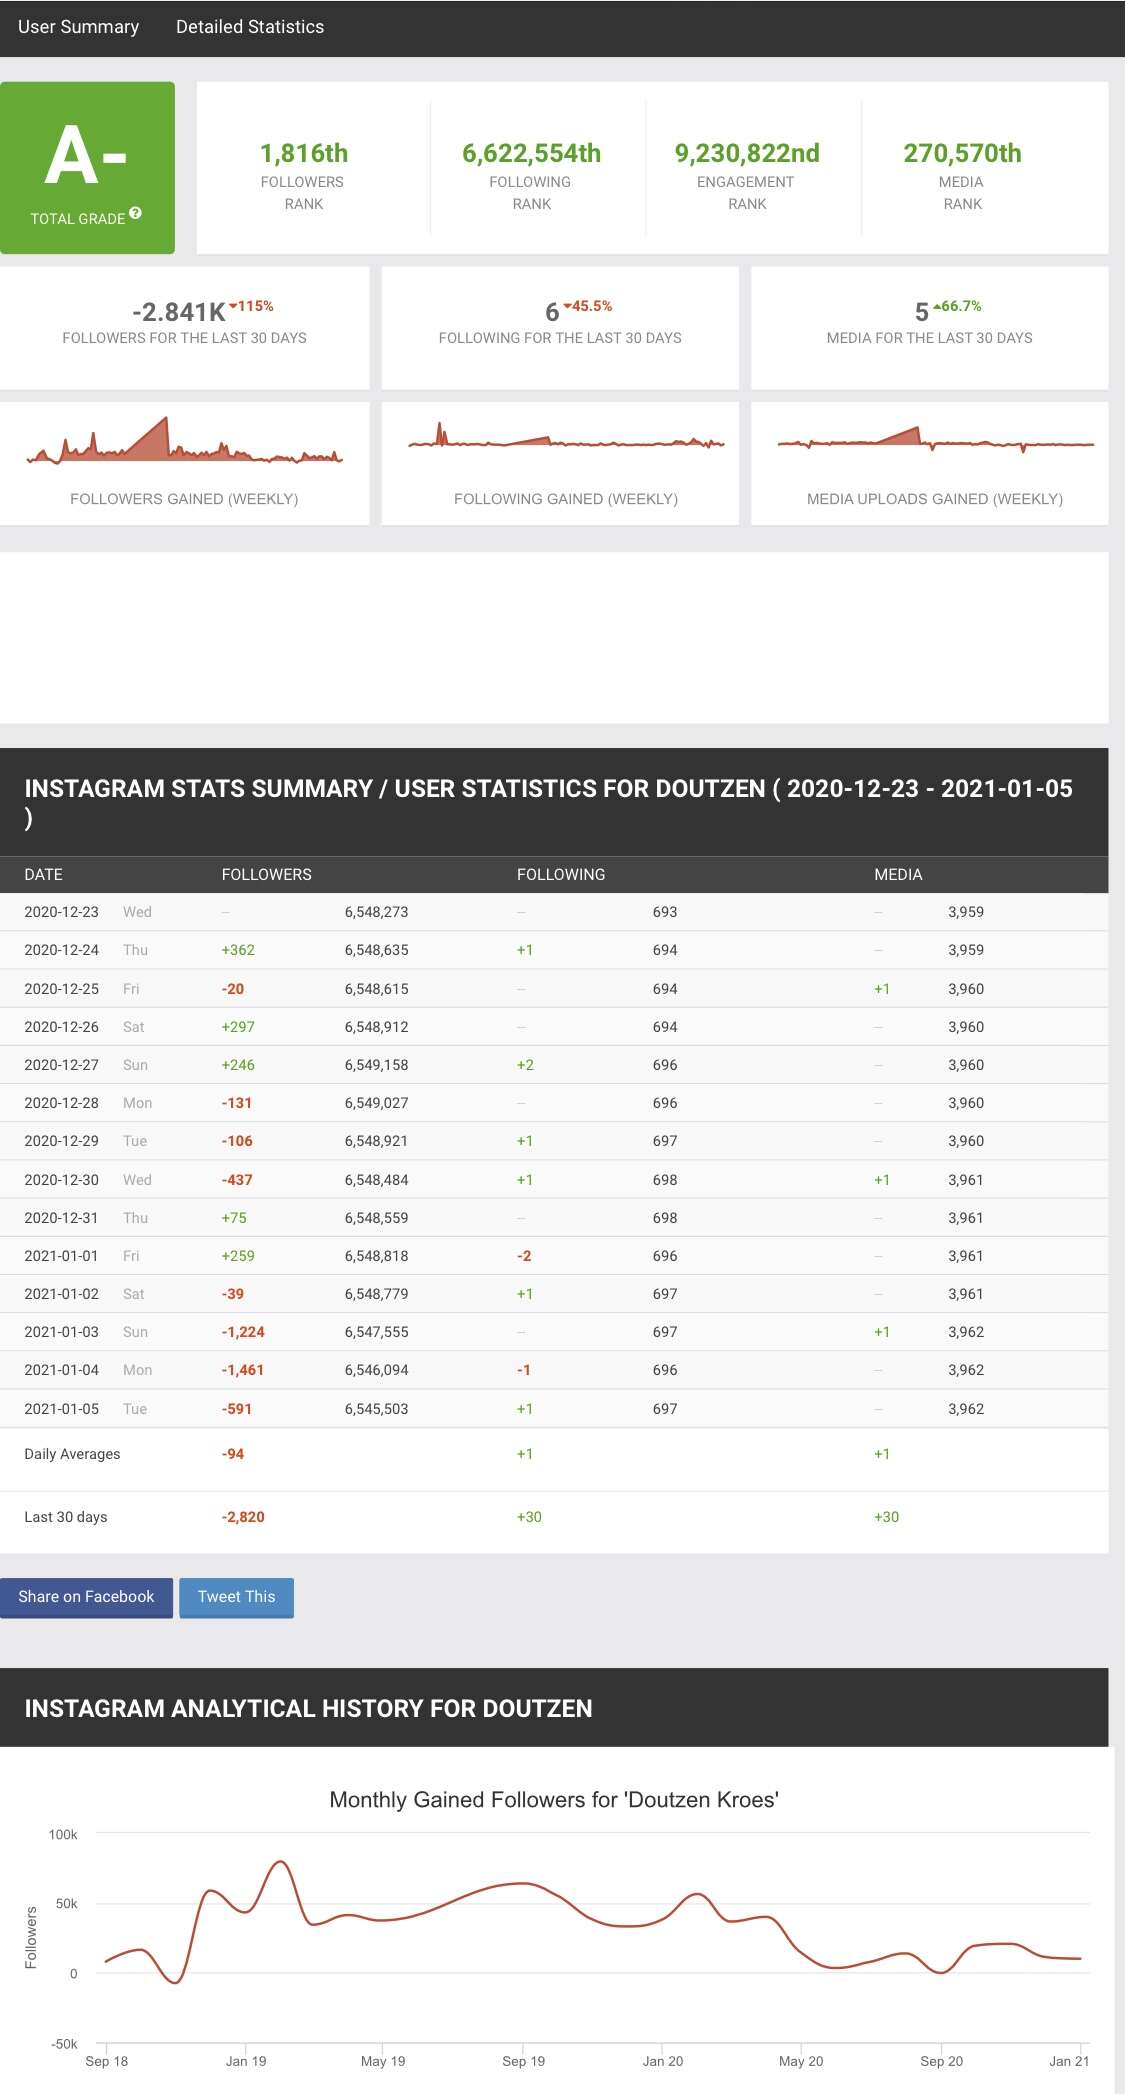This screenshot has width=1125, height=2094.
Task: Click the Jan 21 label on chart axis
Action: 1069,2061
